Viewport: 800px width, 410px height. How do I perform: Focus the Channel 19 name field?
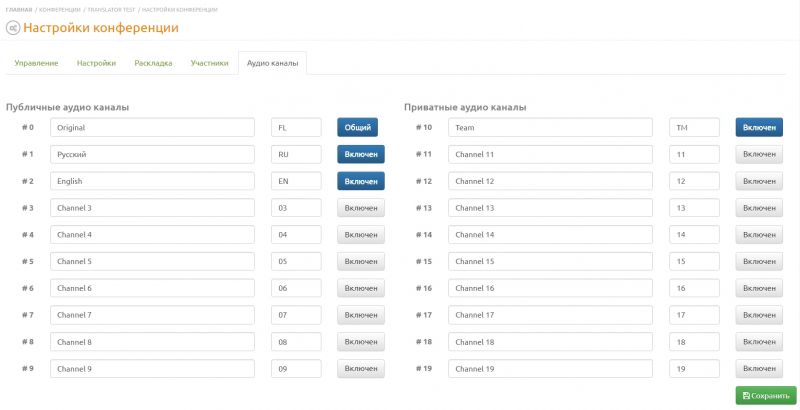click(551, 369)
